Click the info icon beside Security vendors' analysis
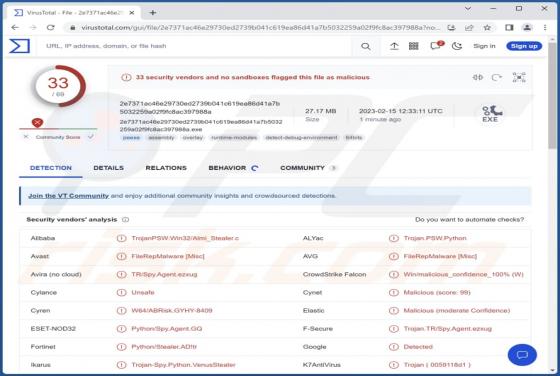560x376 pixels. (125, 220)
